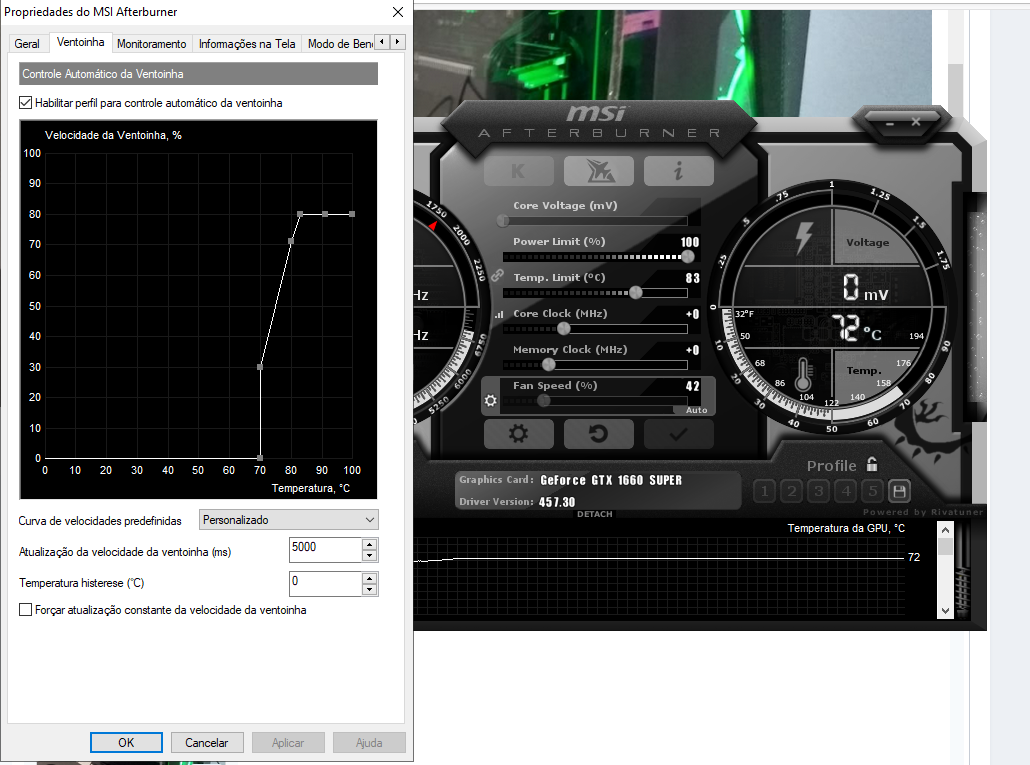The image size is (1030, 765).
Task: Click the OK button
Action: 126,743
